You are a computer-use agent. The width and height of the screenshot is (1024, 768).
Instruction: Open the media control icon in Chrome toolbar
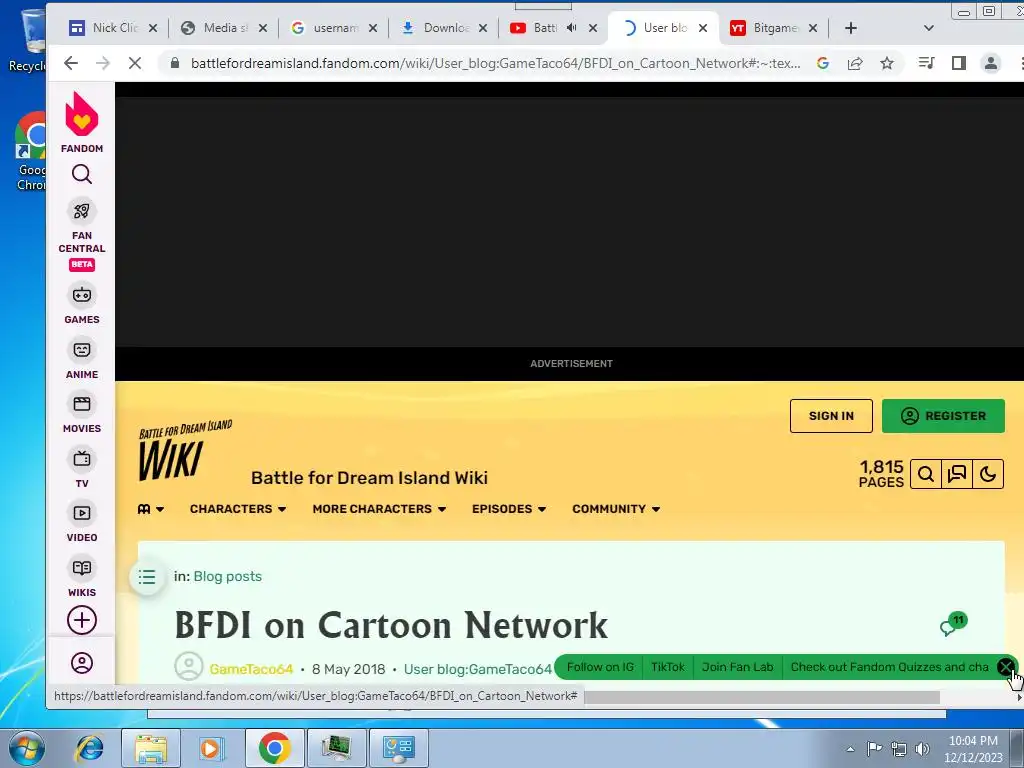point(926,63)
